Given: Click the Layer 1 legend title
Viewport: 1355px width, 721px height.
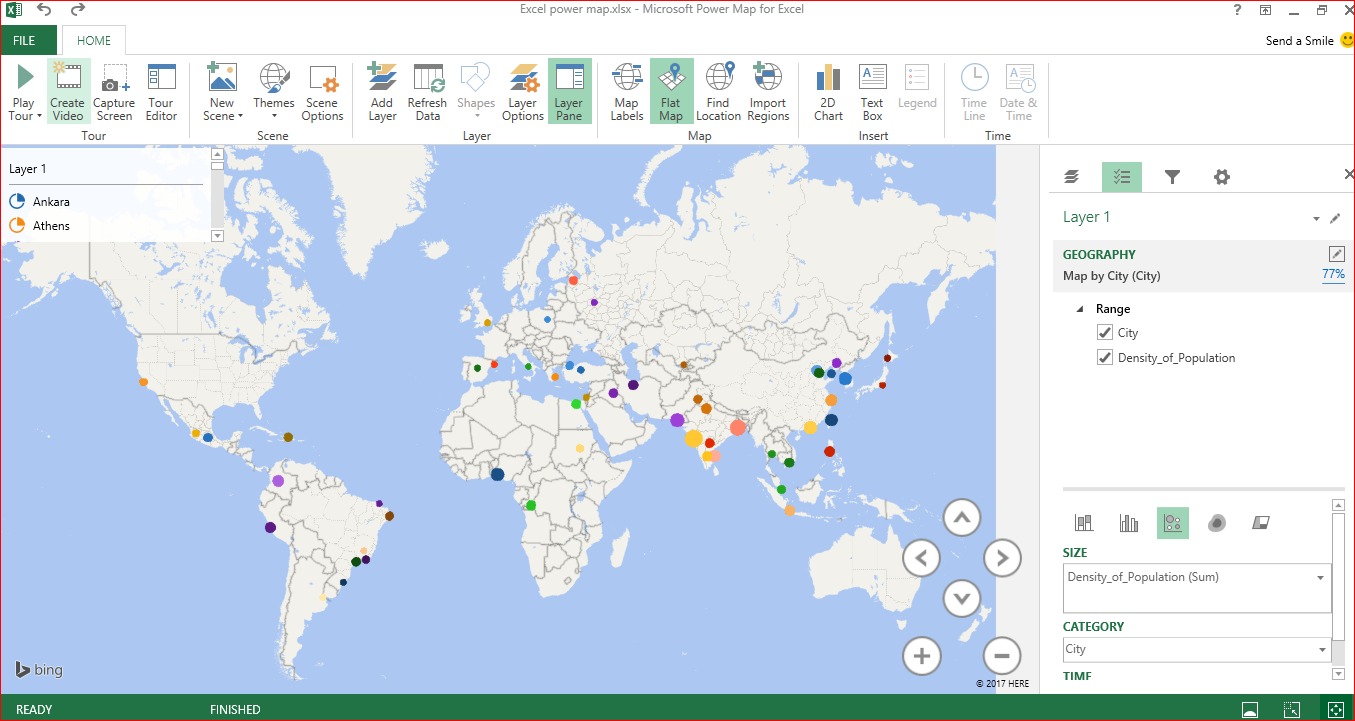Looking at the screenshot, I should pyautogui.click(x=28, y=169).
